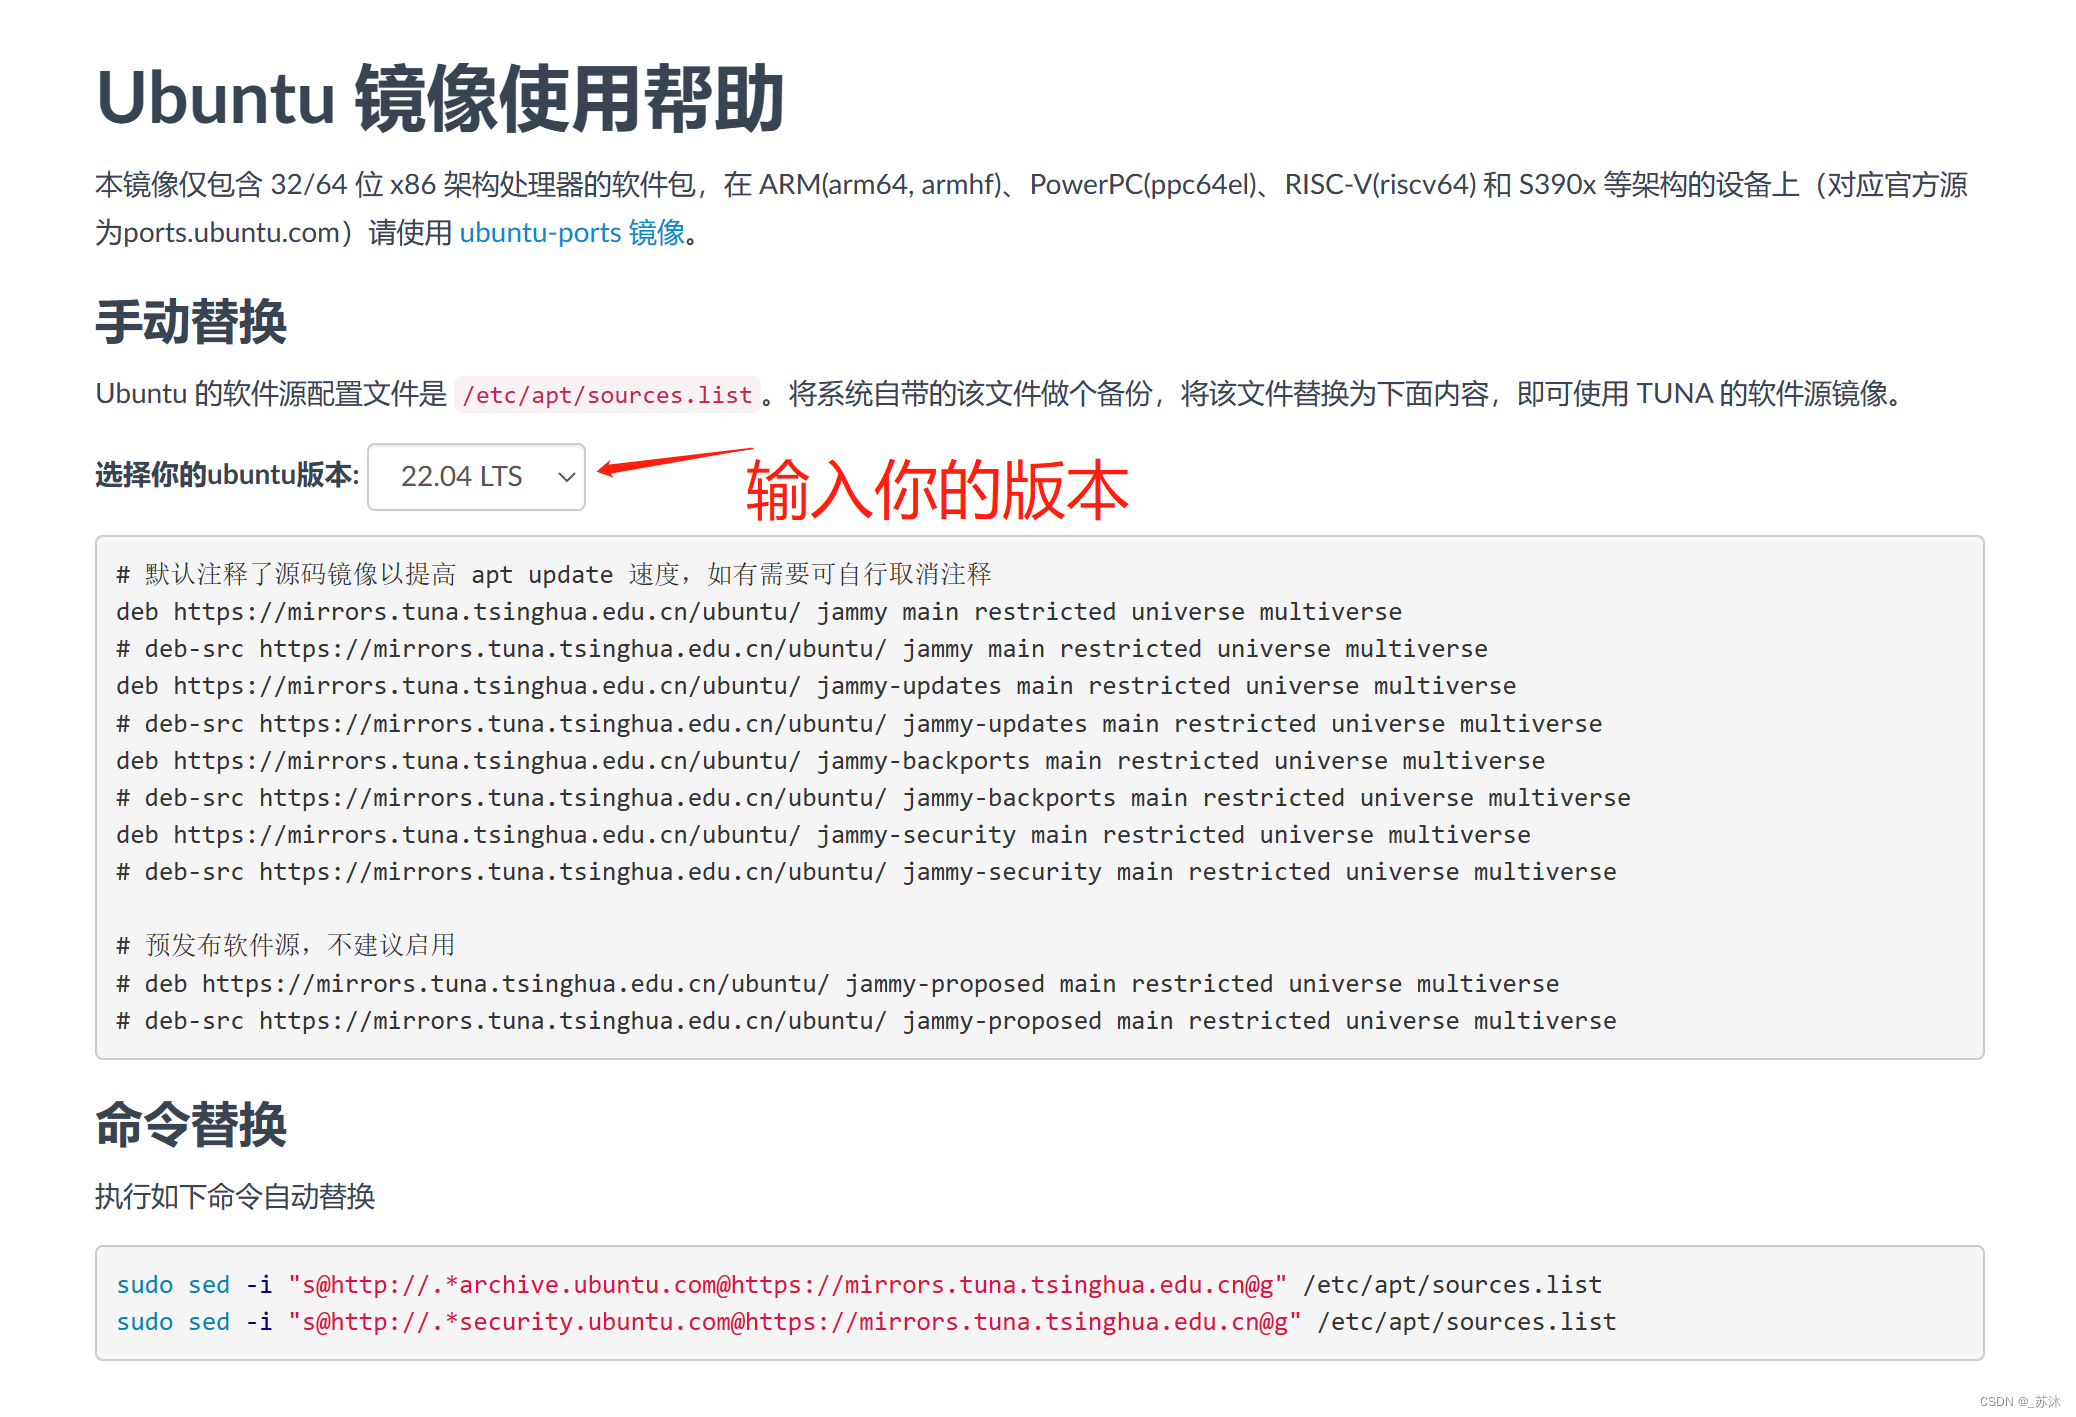Click the commented deb jammy-proposed line
Viewport: 2076px width, 1417px height.
[837, 984]
